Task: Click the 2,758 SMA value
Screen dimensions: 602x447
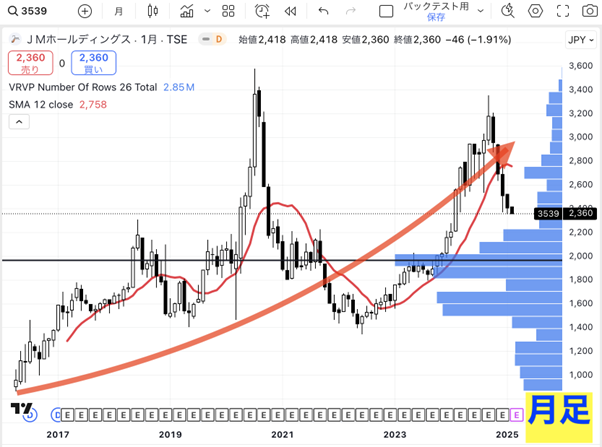Action: coord(93,104)
